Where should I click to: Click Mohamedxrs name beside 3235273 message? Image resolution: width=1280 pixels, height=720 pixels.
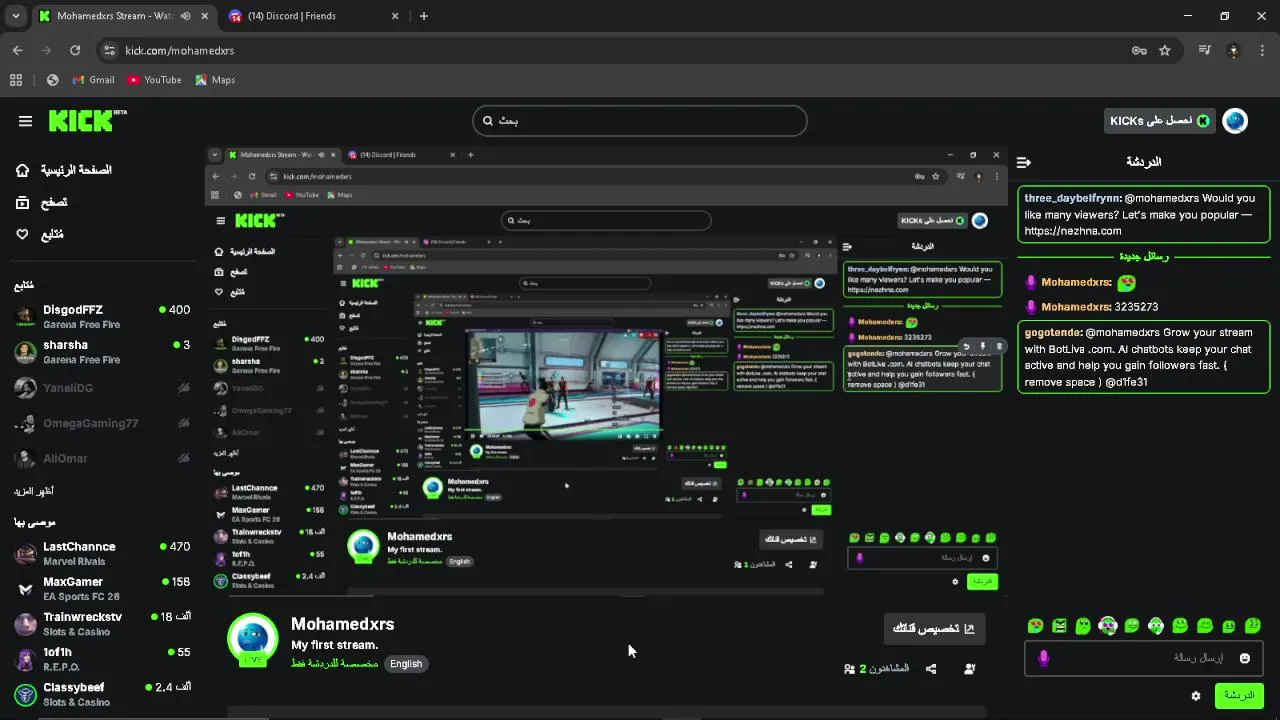point(1076,307)
